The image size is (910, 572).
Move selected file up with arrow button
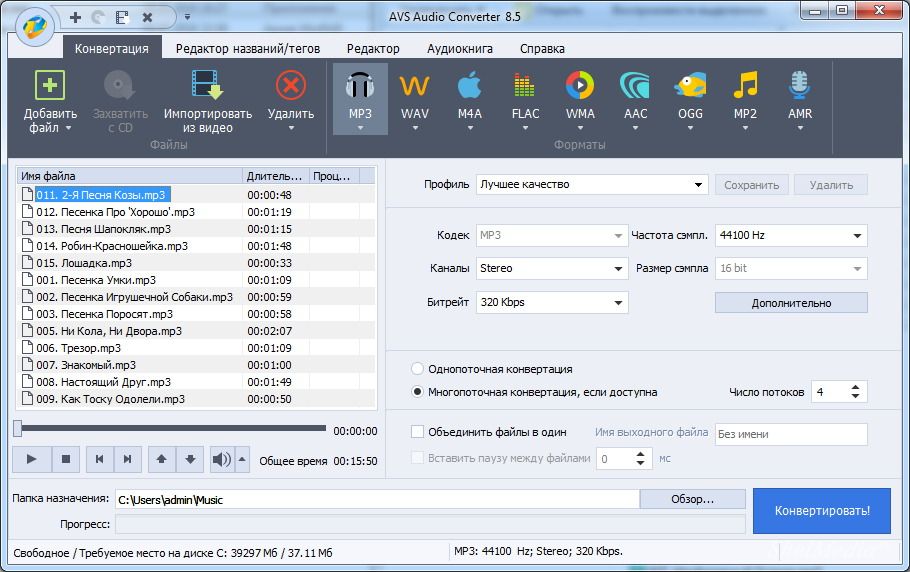[162, 459]
